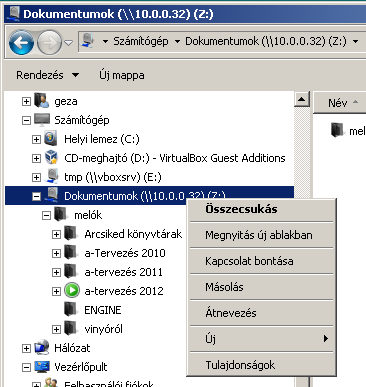
Task: Click the Back navigation arrow button
Action: [x=21, y=42]
